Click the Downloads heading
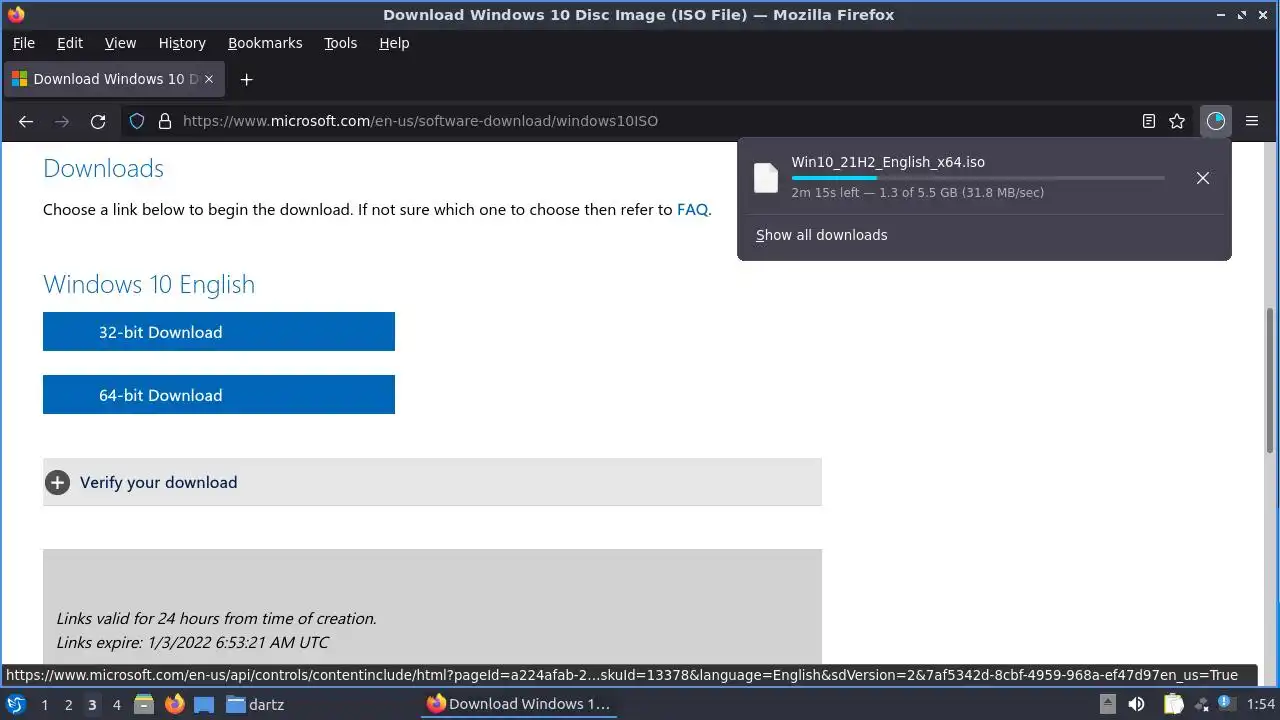Viewport: 1280px width, 720px height. (x=103, y=168)
